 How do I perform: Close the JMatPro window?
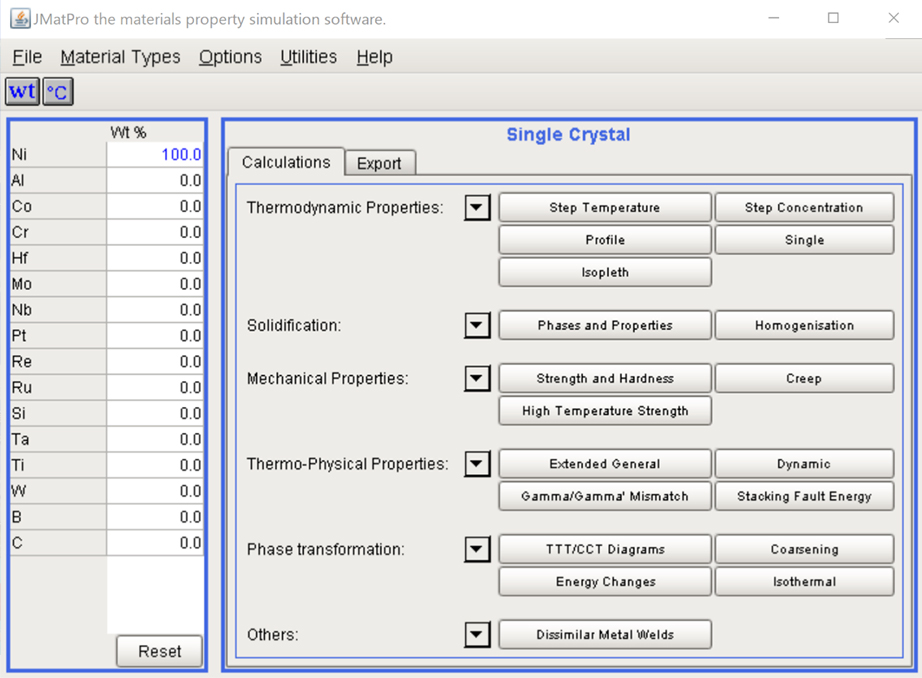(893, 18)
